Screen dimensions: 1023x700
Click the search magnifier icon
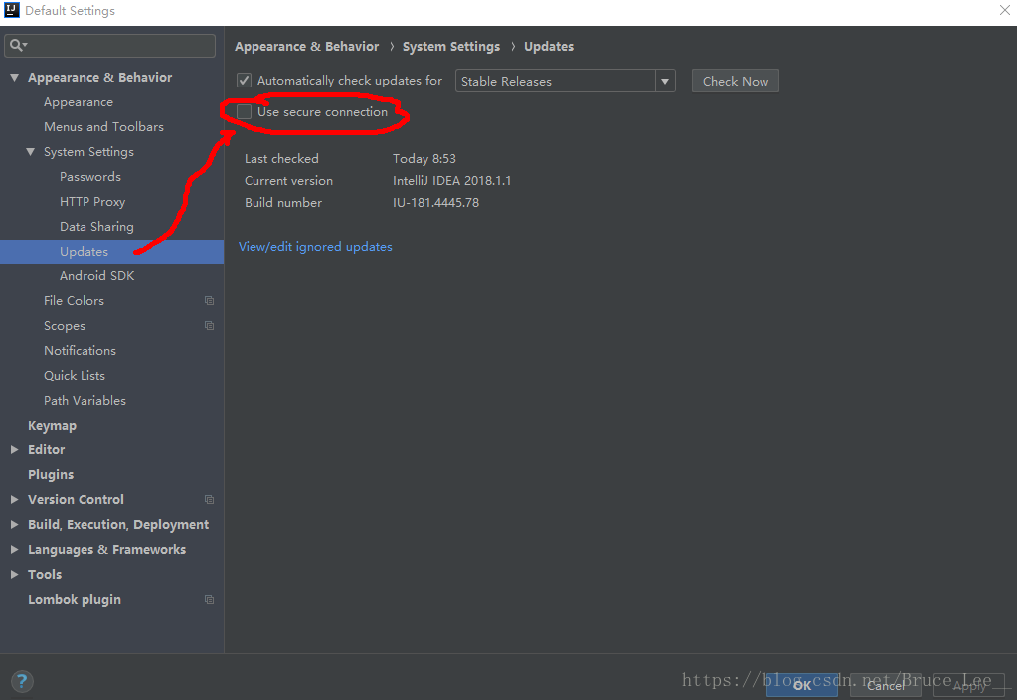tap(18, 45)
